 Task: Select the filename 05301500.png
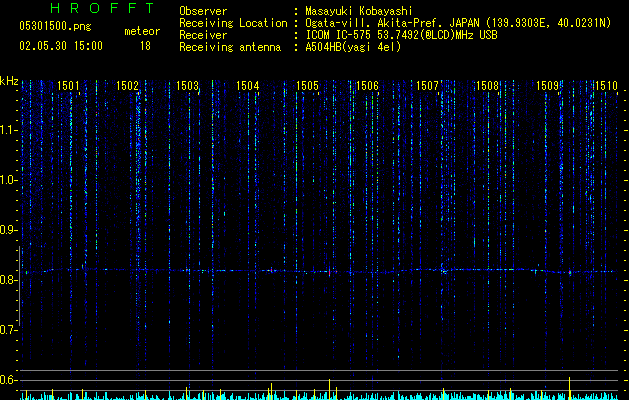[x=55, y=26]
